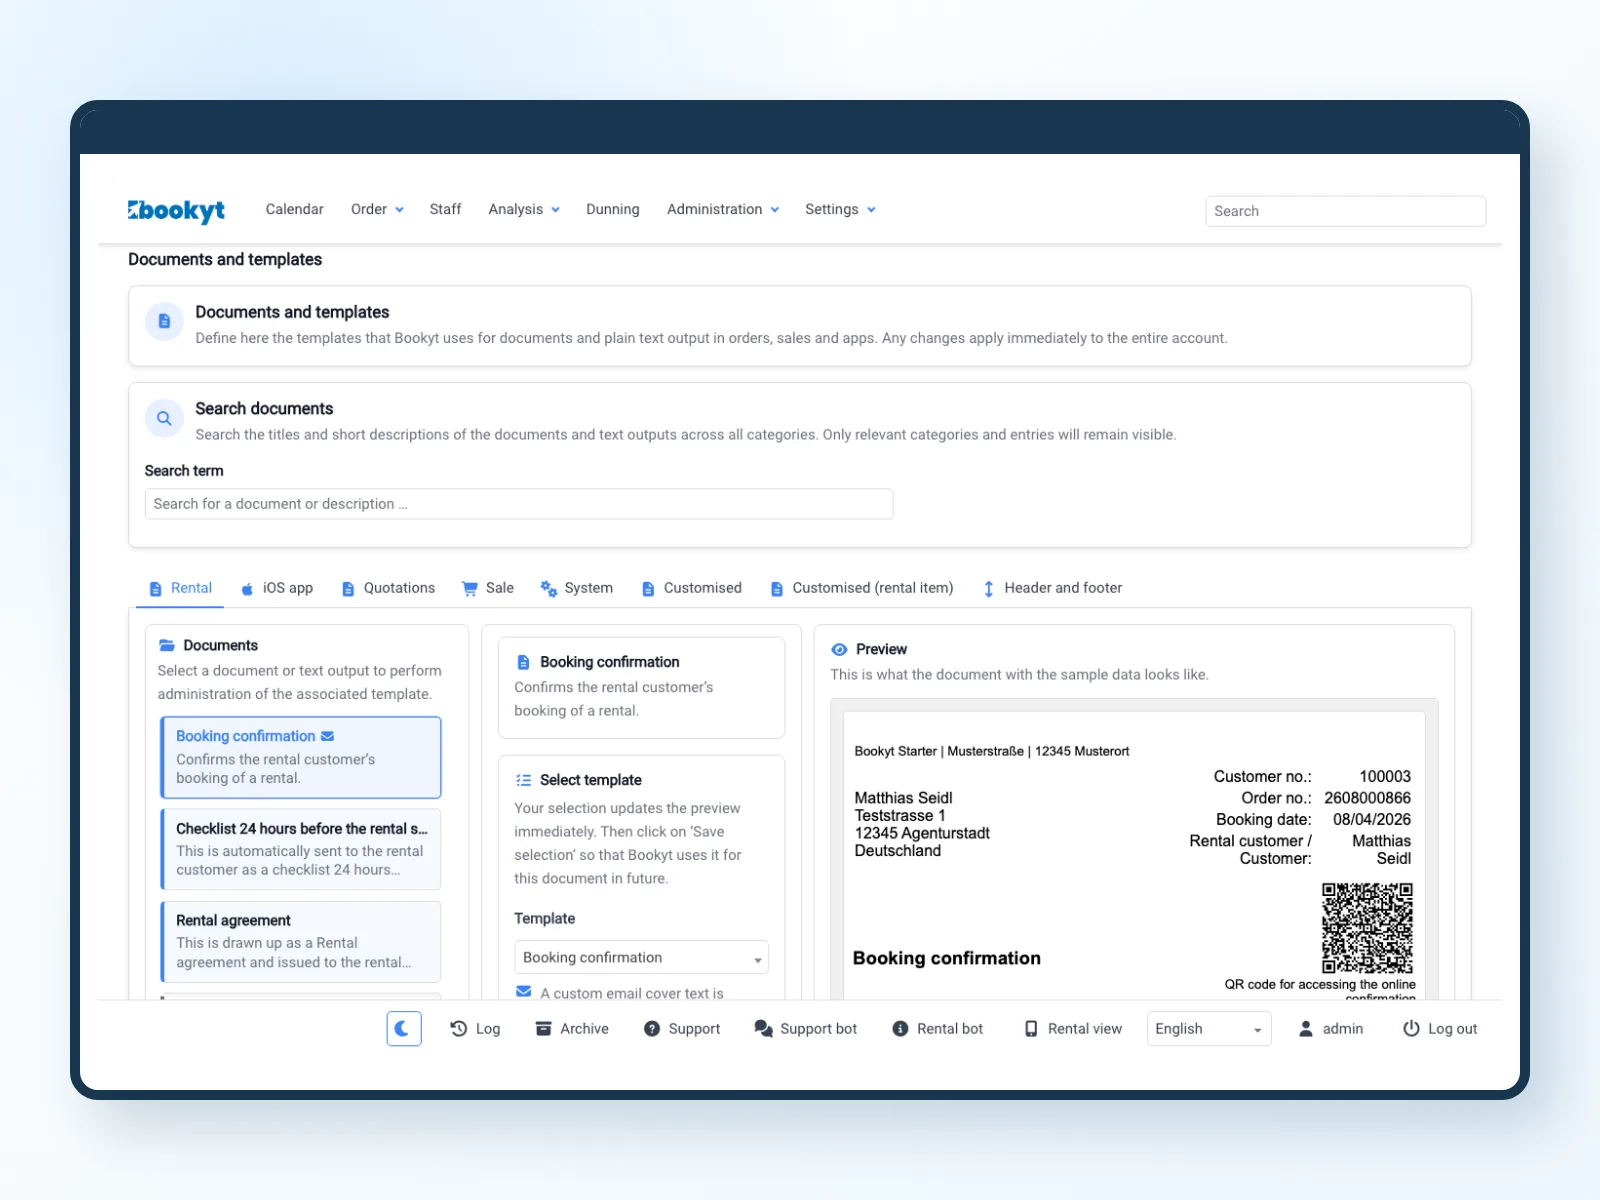1600x1200 pixels.
Task: Expand the Settings menu
Action: click(x=840, y=209)
